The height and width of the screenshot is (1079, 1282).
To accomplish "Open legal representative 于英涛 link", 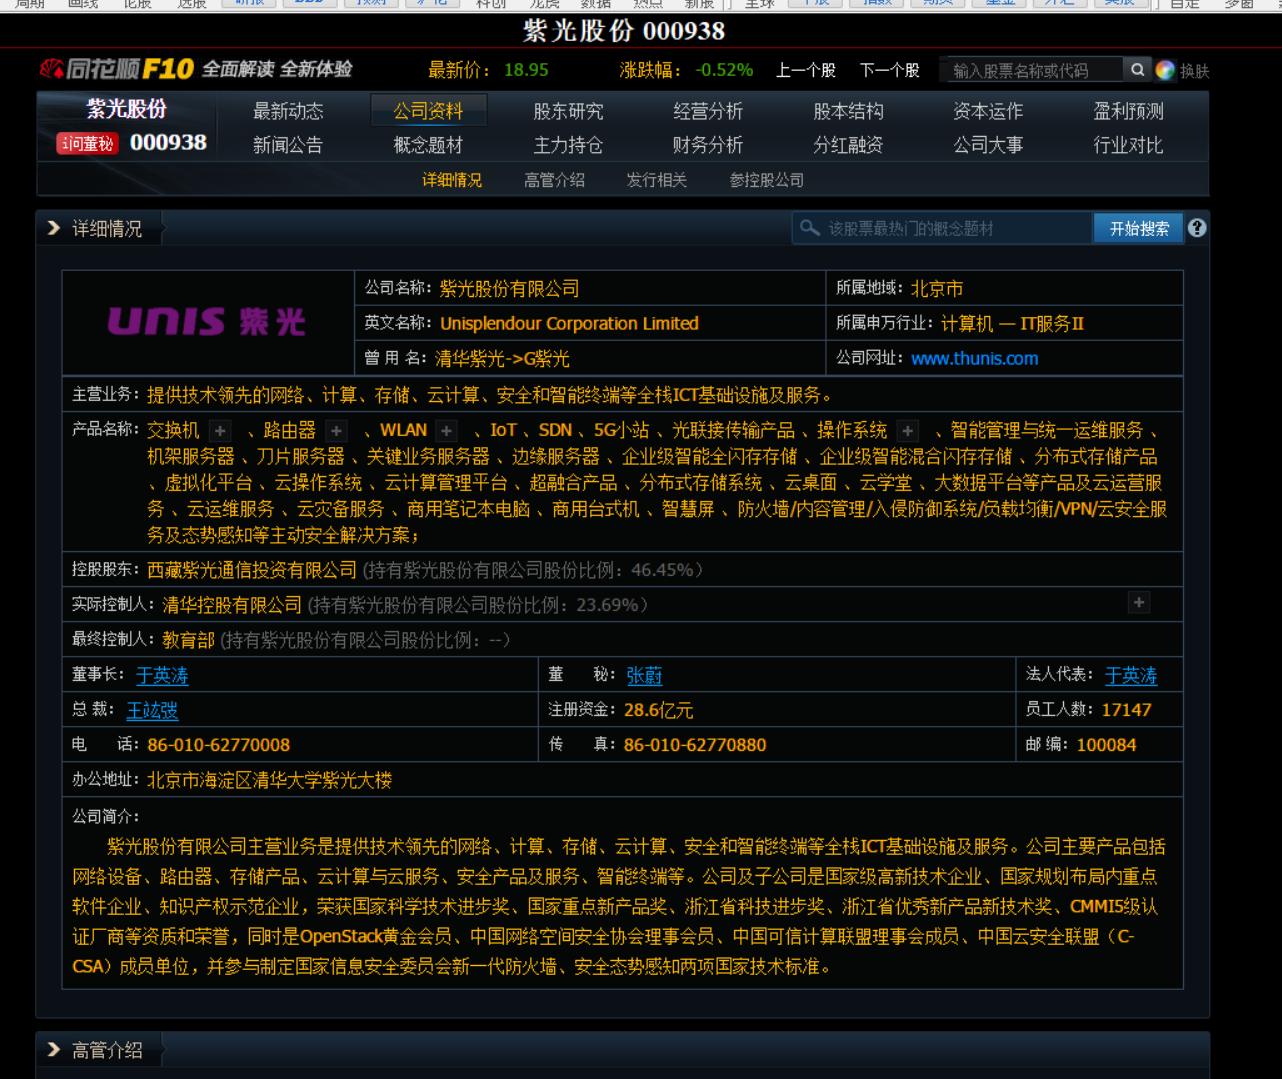I will 1131,675.
